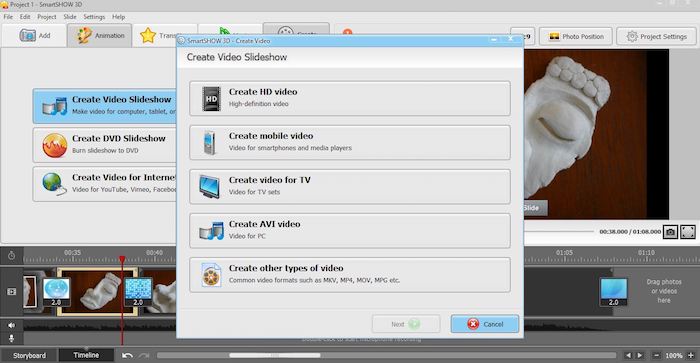Take a snapshot with camera icon
This screenshot has width=700, height=363.
(x=670, y=232)
